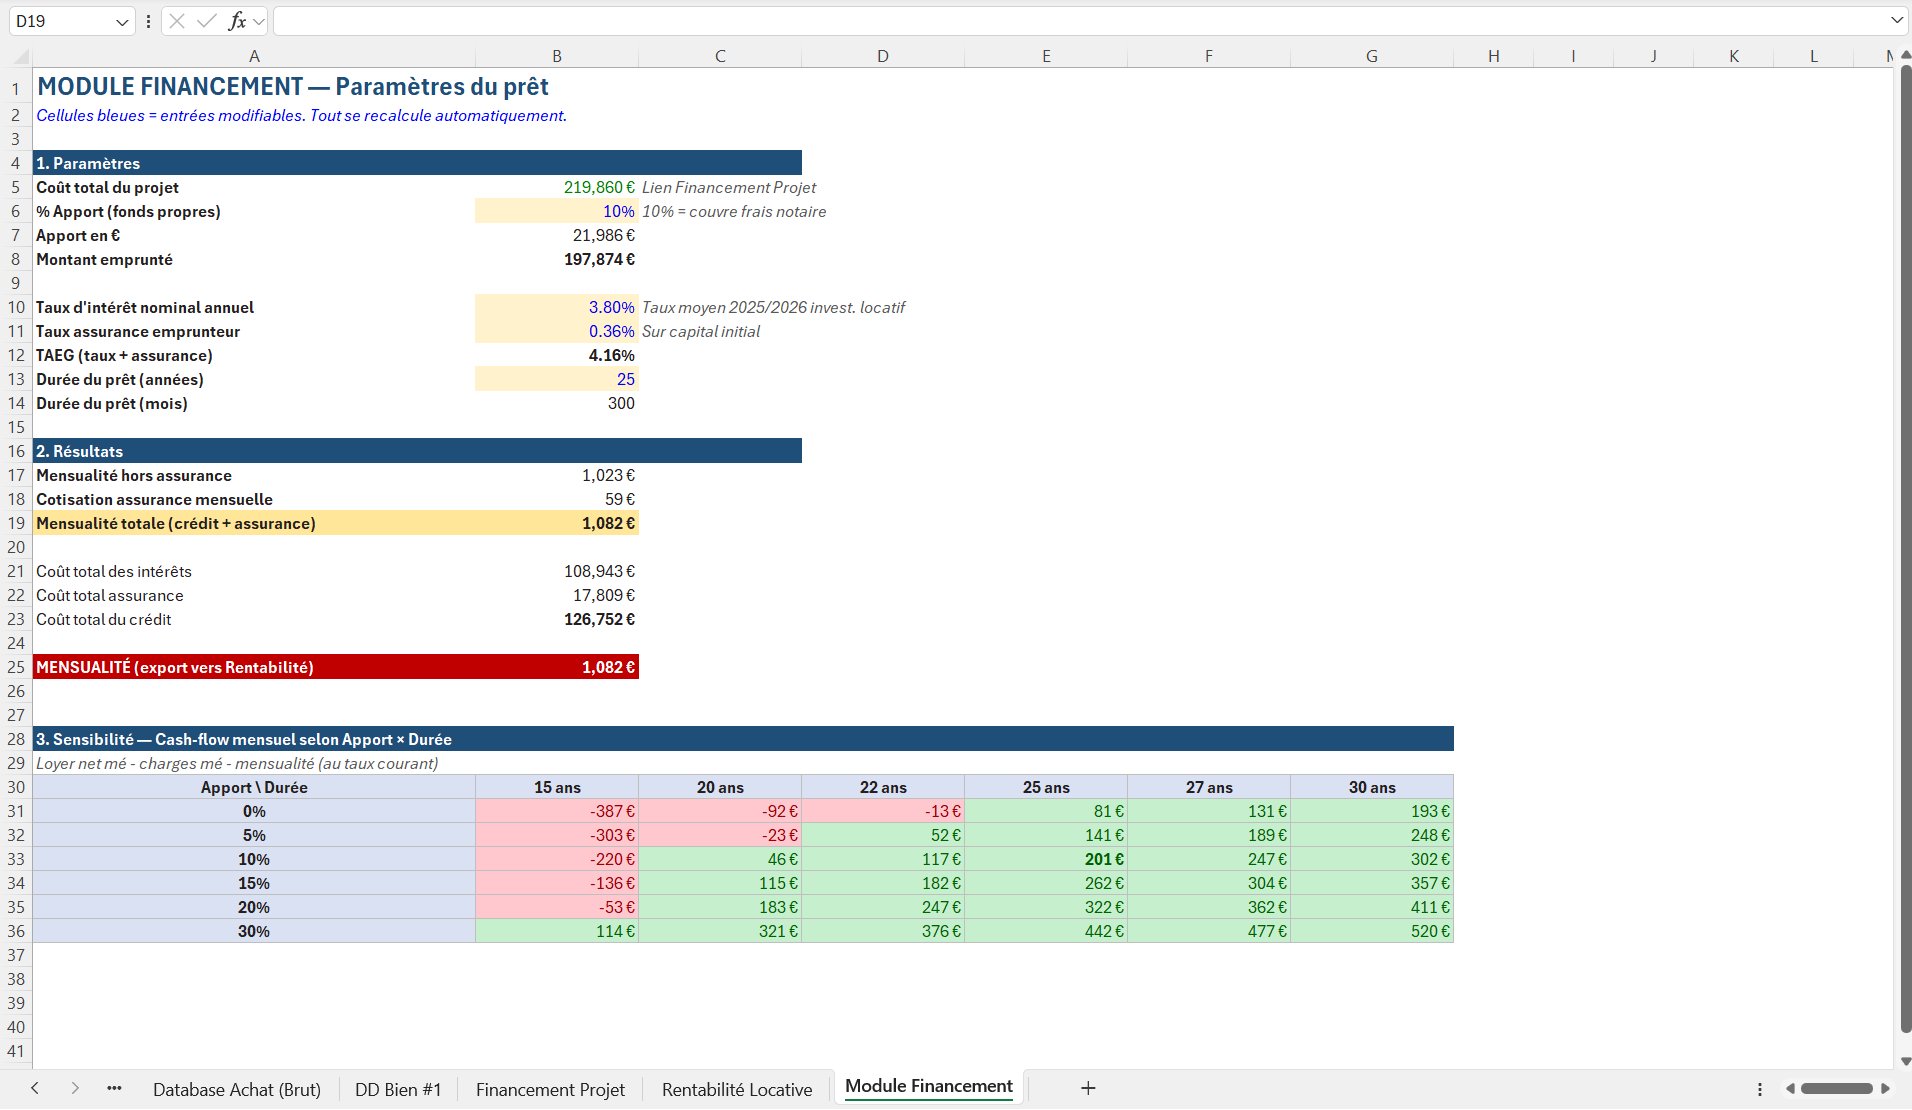Open sheet tab bar options dots
This screenshot has height=1110, width=1912.
[1760, 1089]
